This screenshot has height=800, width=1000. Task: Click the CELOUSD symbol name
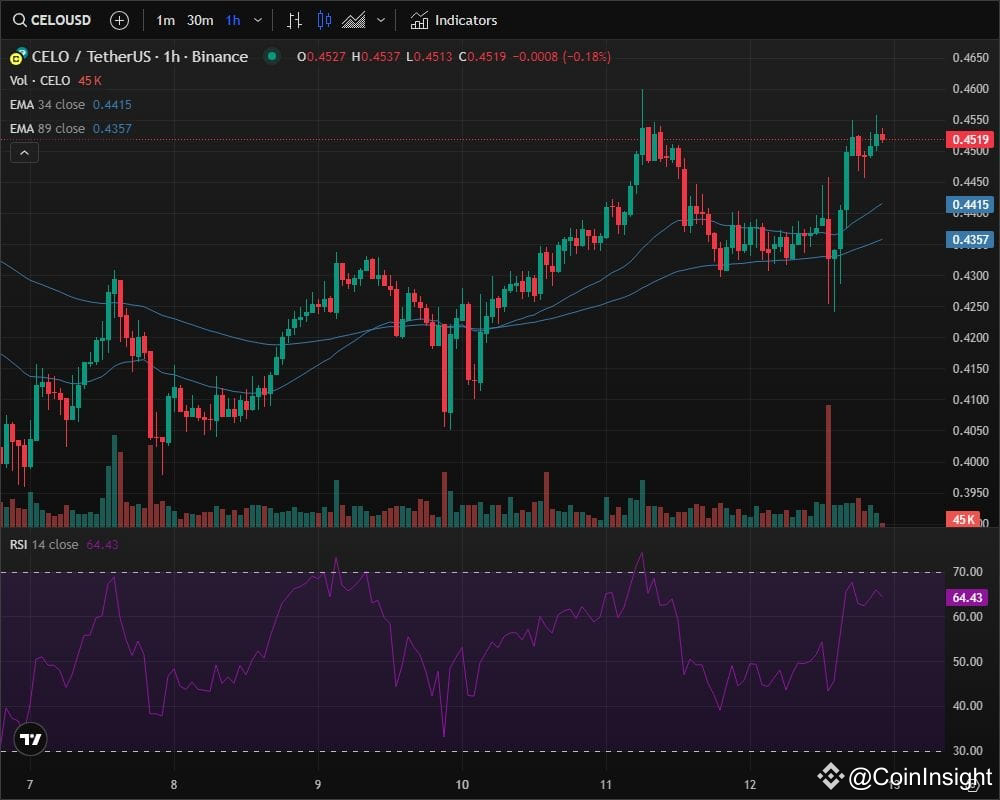coord(62,20)
